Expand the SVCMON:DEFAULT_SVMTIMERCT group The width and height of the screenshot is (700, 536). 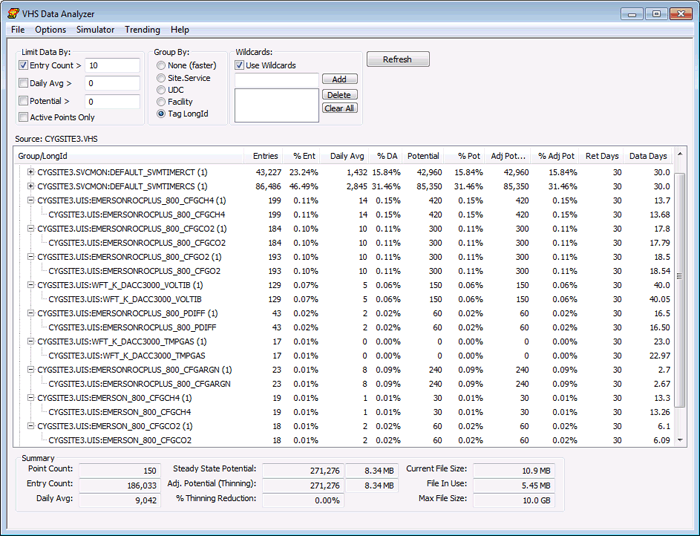[x=30, y=172]
